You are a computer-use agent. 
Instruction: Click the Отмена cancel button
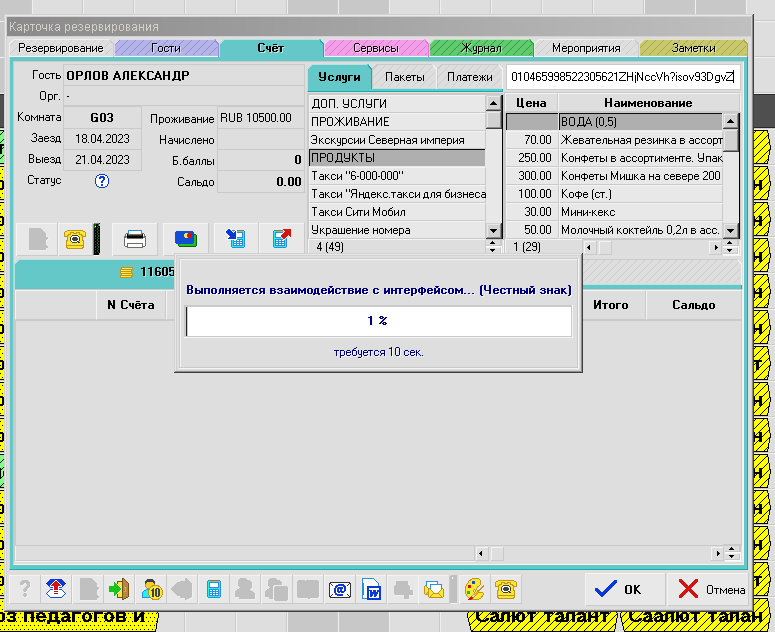click(x=711, y=589)
